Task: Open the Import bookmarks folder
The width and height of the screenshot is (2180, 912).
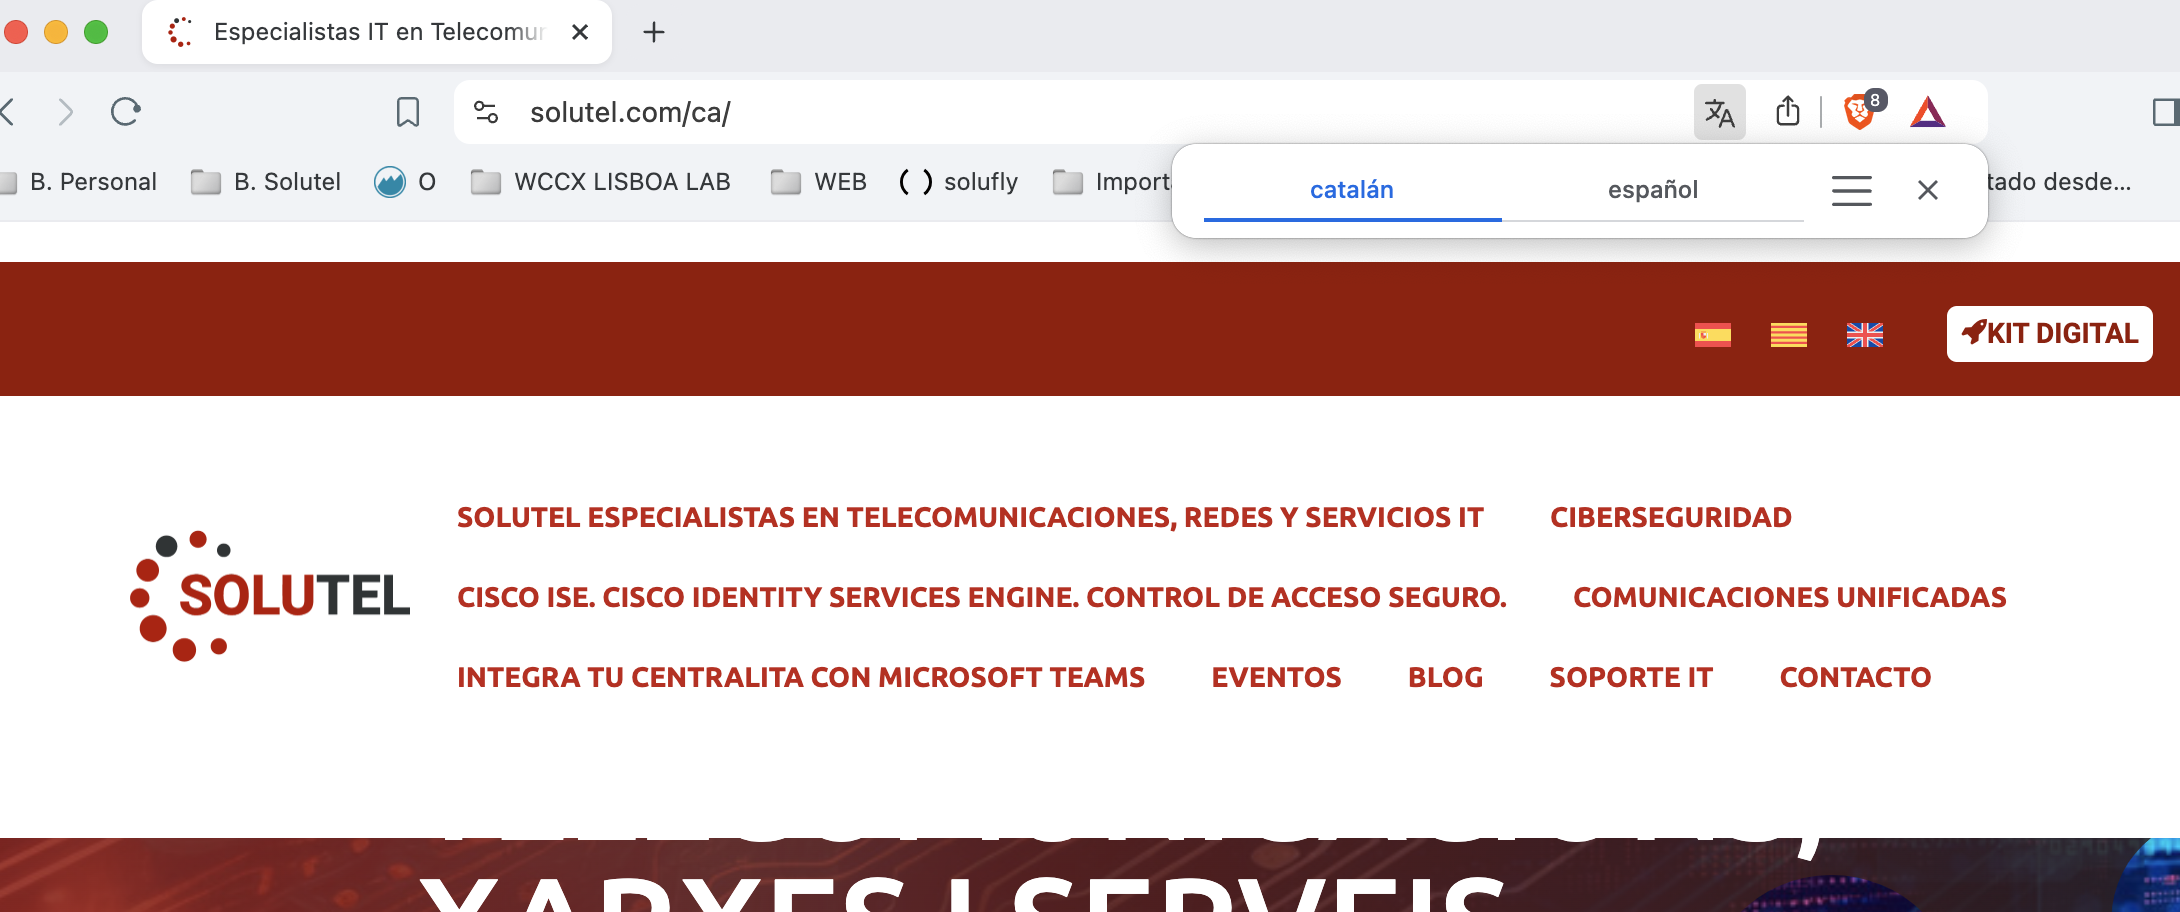Action: coord(1112,182)
